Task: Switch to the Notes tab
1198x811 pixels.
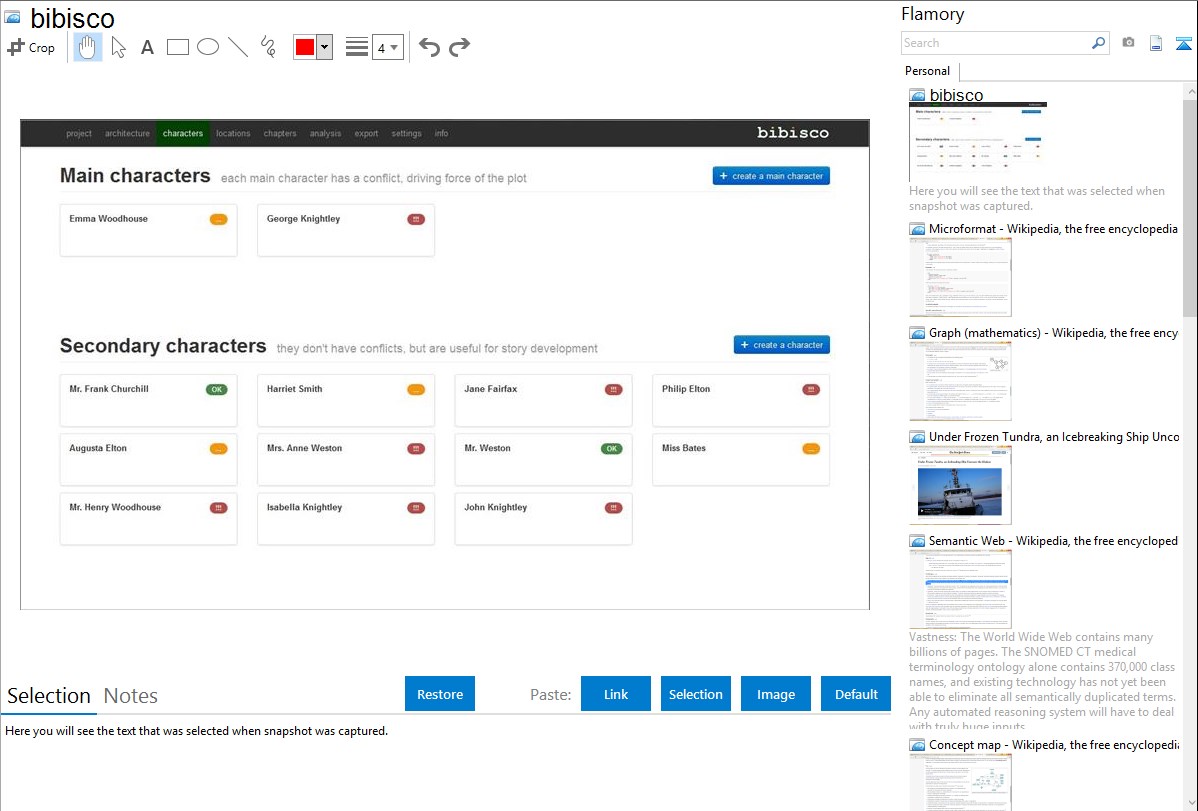Action: [131, 696]
